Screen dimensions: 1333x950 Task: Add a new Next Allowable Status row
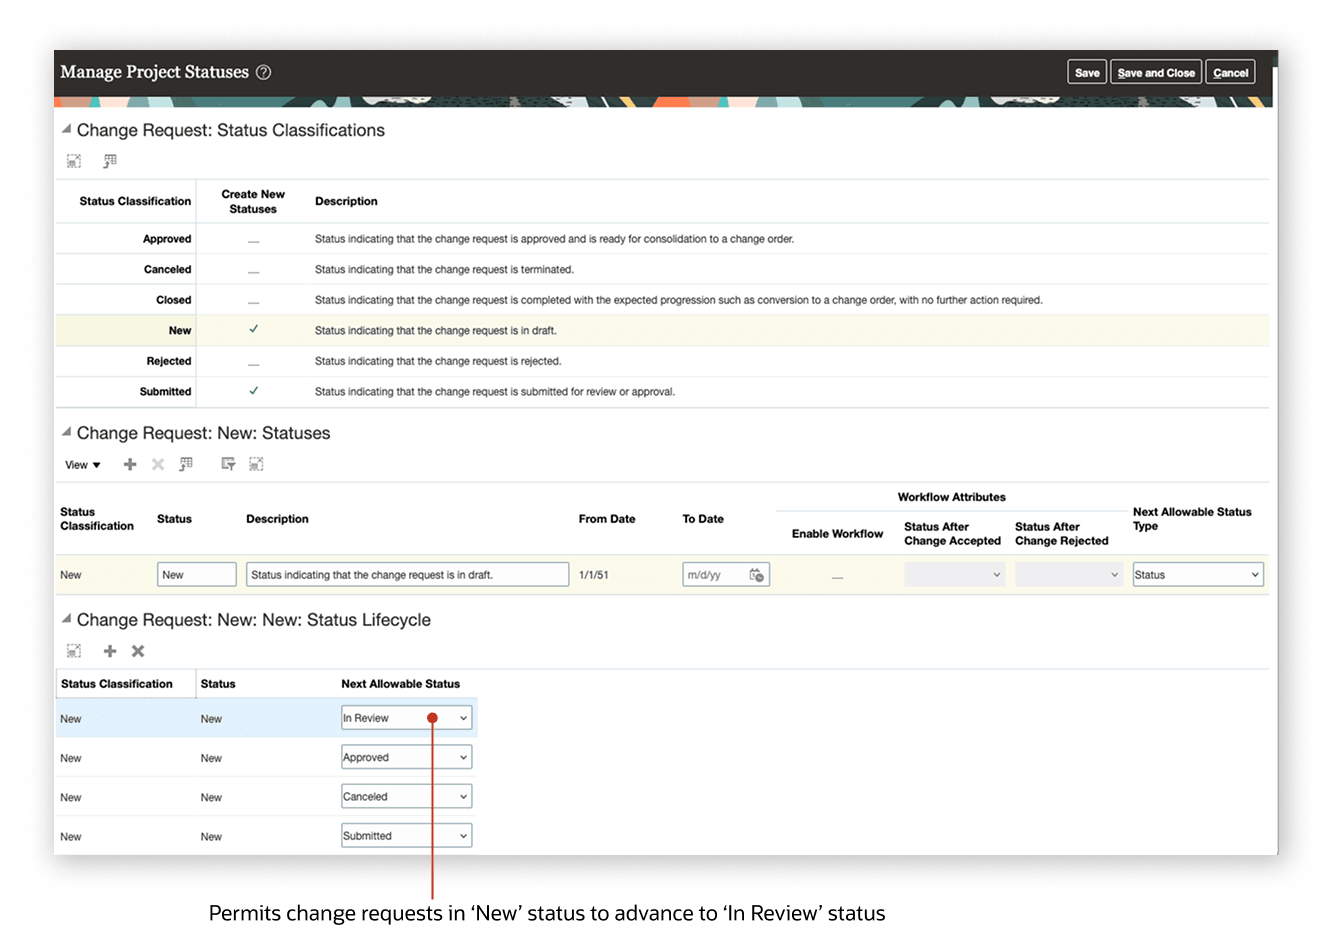[x=109, y=651]
